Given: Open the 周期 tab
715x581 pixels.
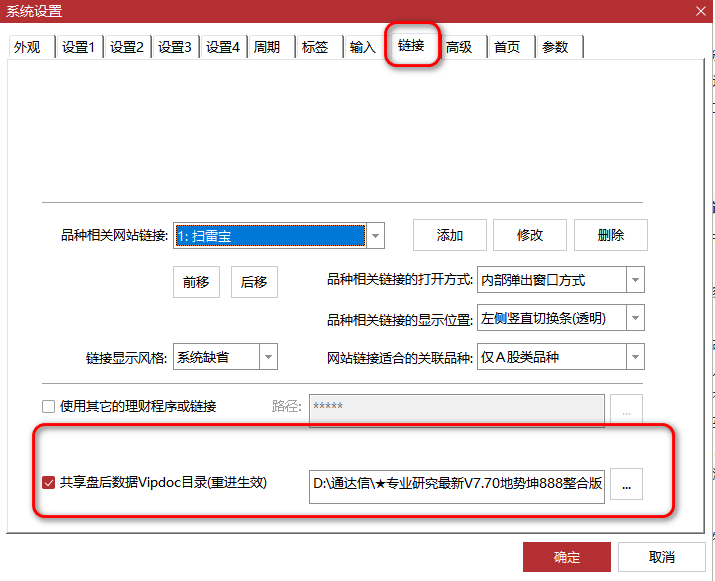Looking at the screenshot, I should tap(267, 47).
